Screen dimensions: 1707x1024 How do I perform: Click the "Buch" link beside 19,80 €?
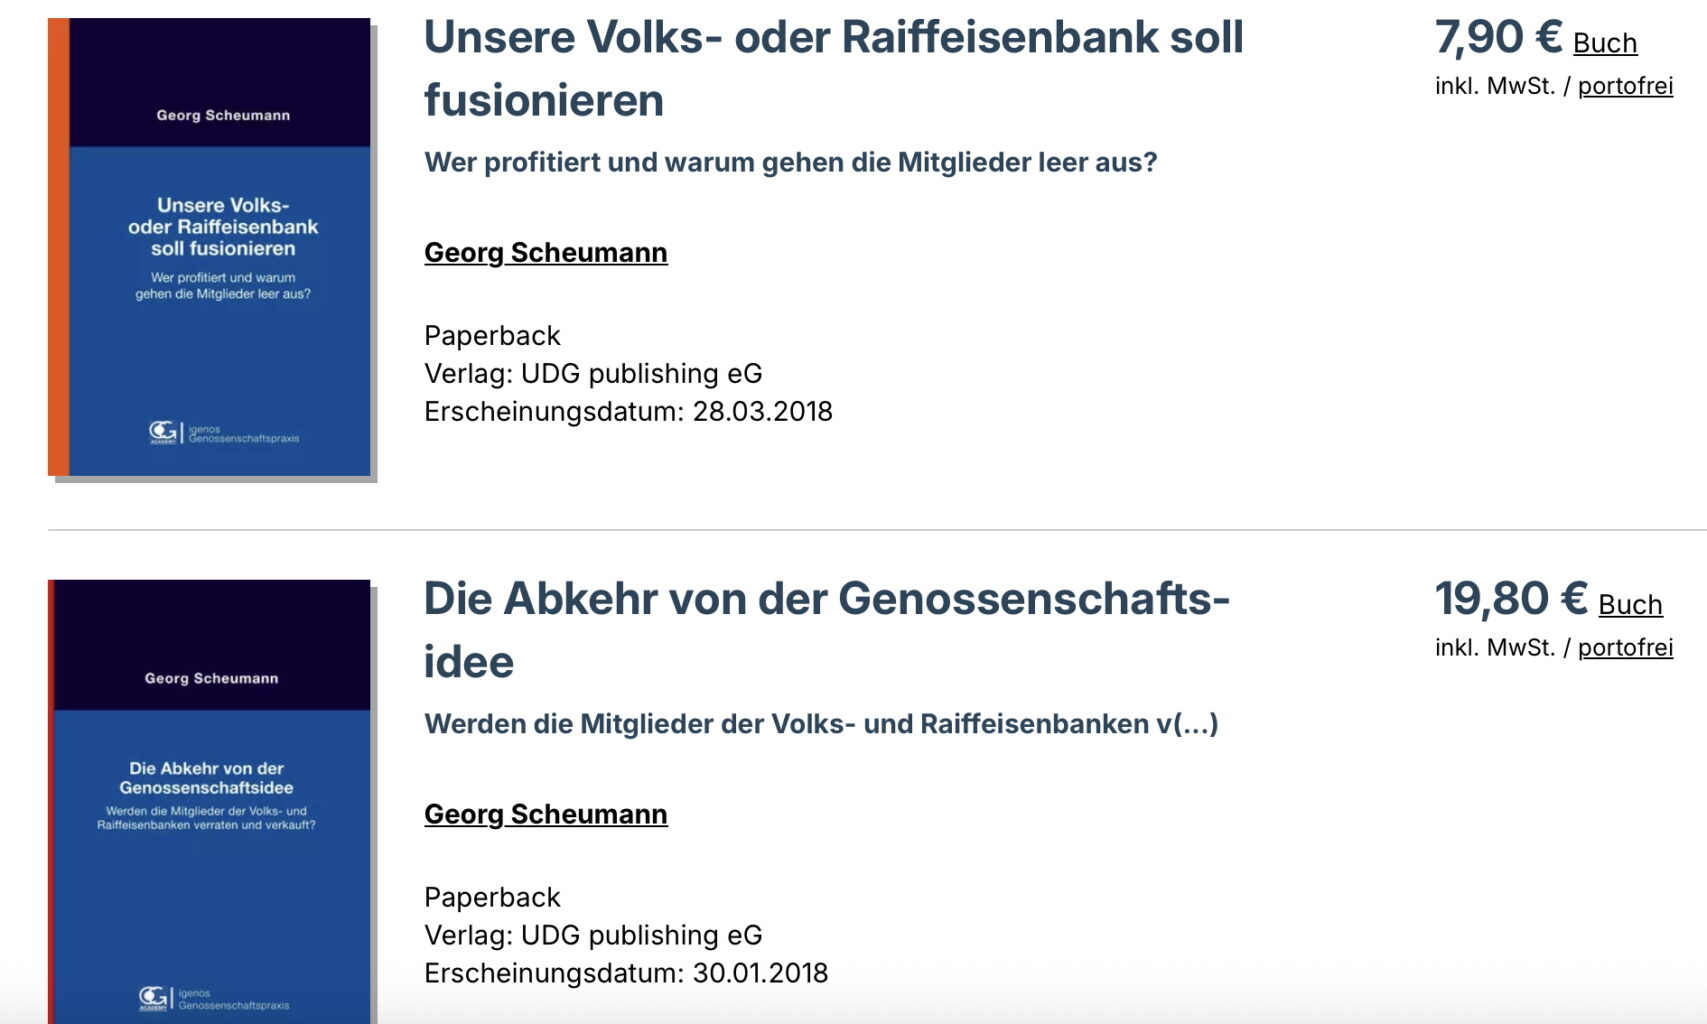(1630, 605)
